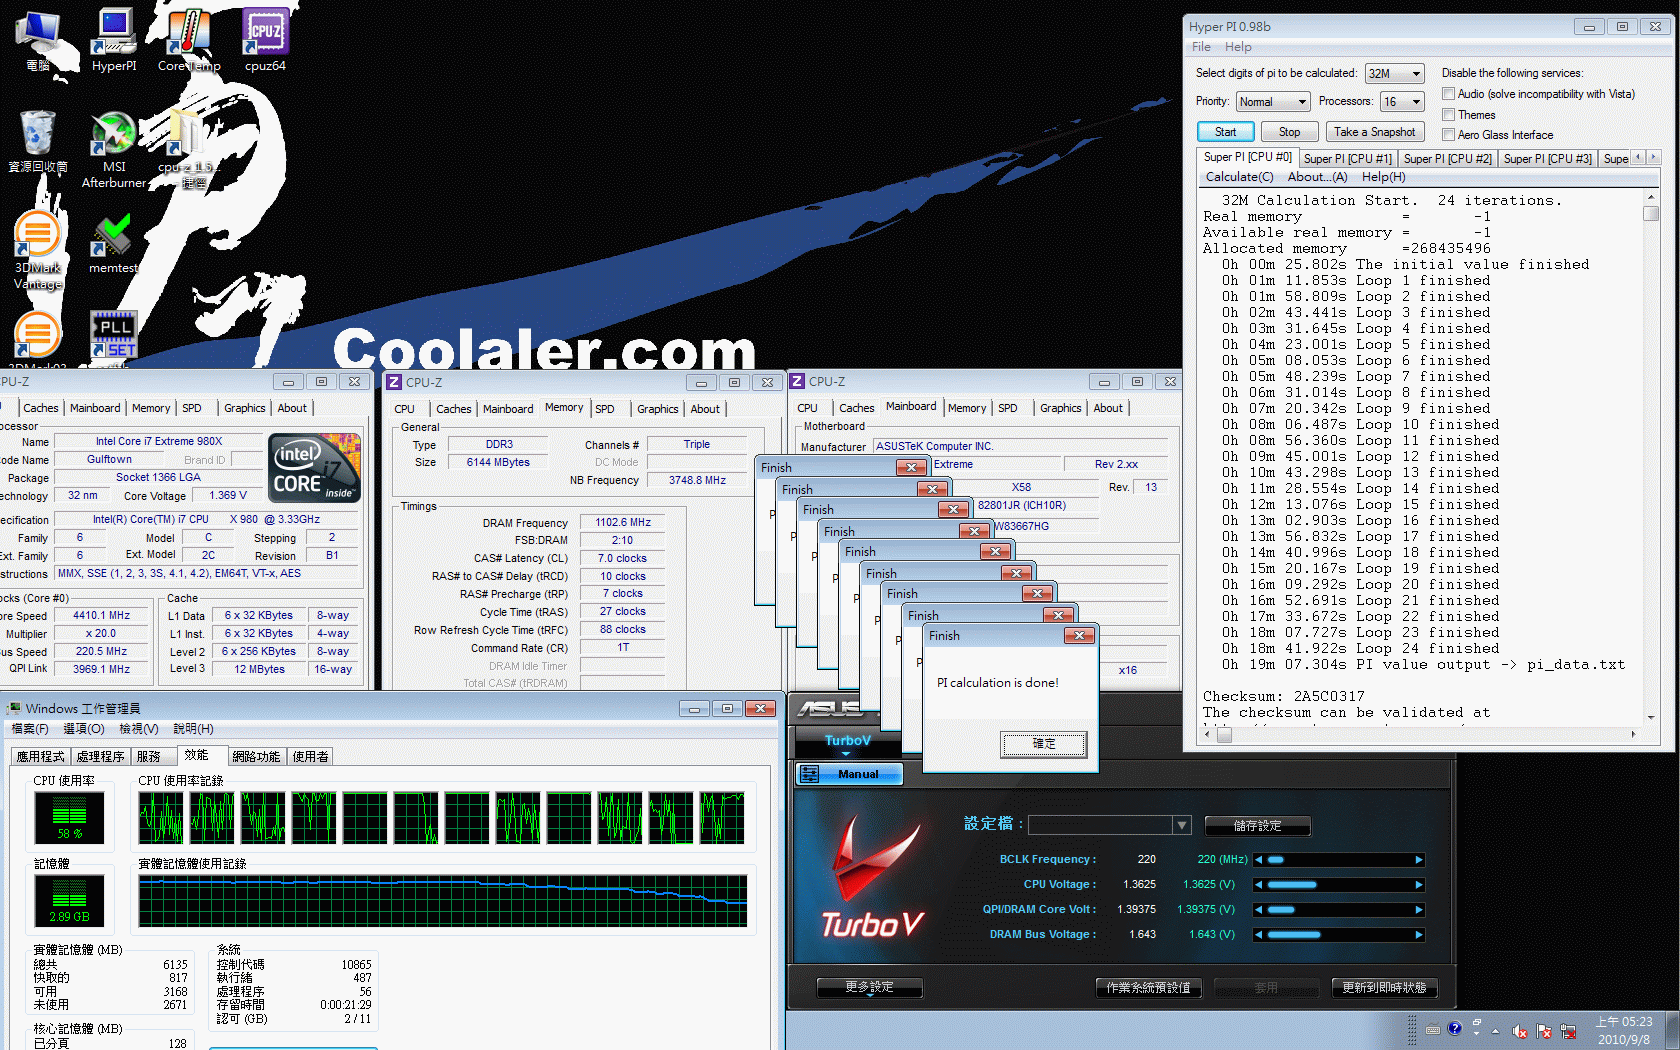Image resolution: width=1680 pixels, height=1050 pixels.
Task: Open Hyper PI Help menu
Action: pos(1238,47)
